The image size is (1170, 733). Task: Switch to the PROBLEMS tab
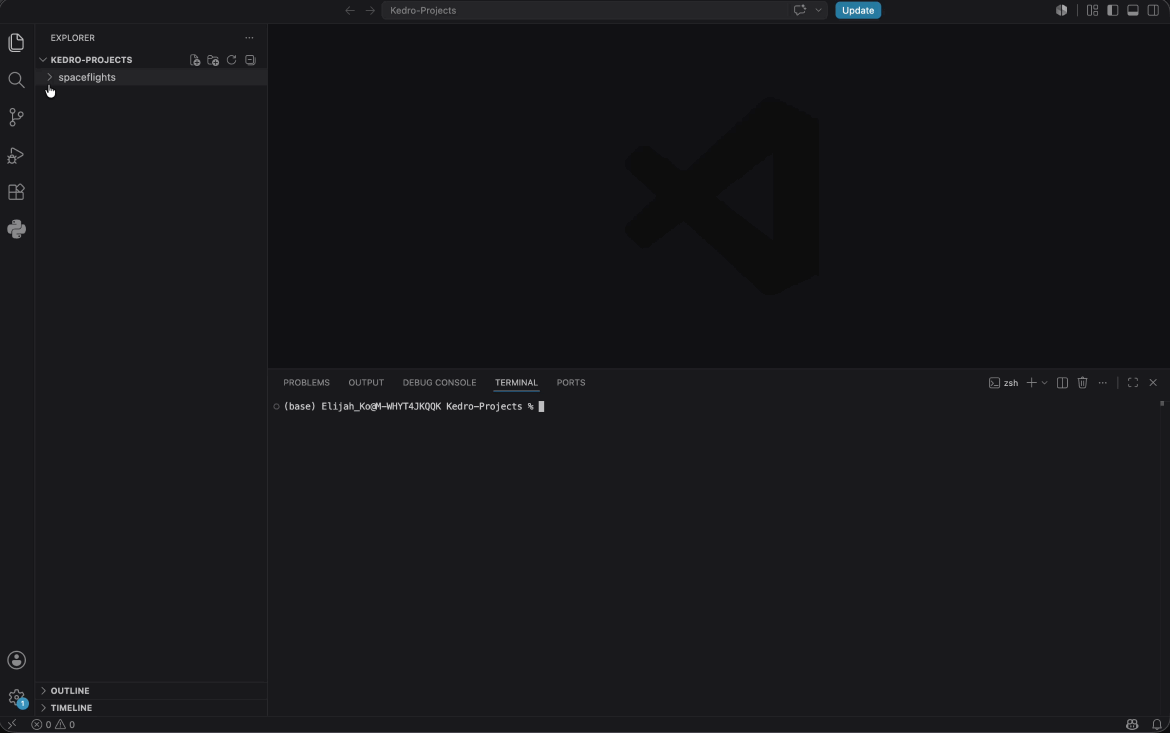point(306,382)
